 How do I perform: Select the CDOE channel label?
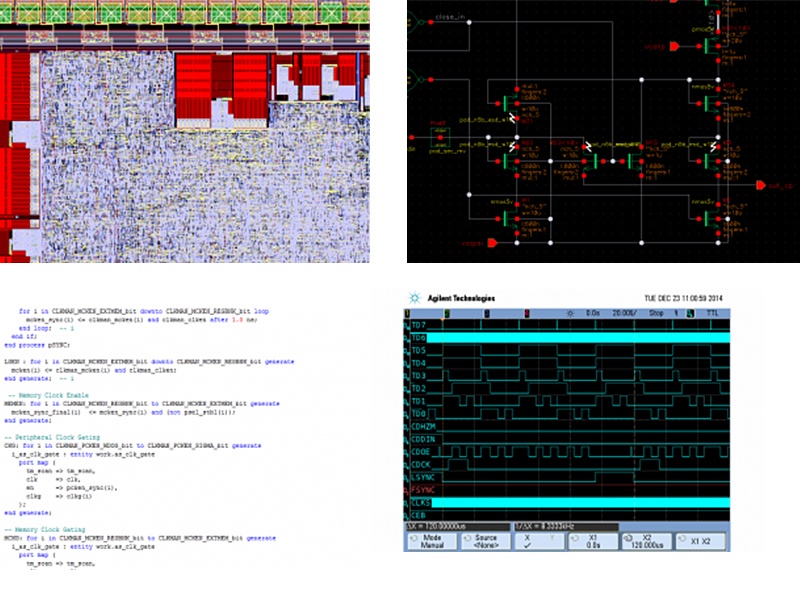click(423, 450)
